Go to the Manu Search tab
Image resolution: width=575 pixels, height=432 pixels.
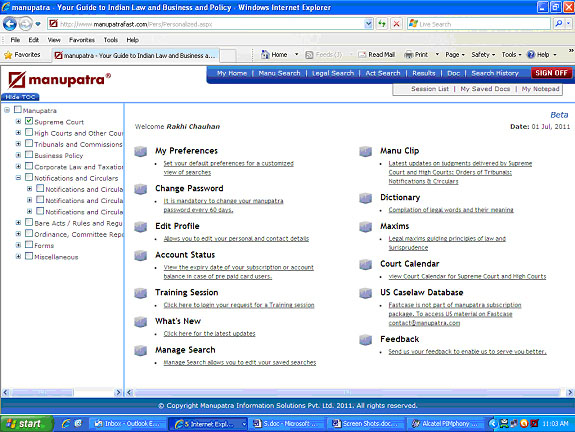tap(279, 73)
